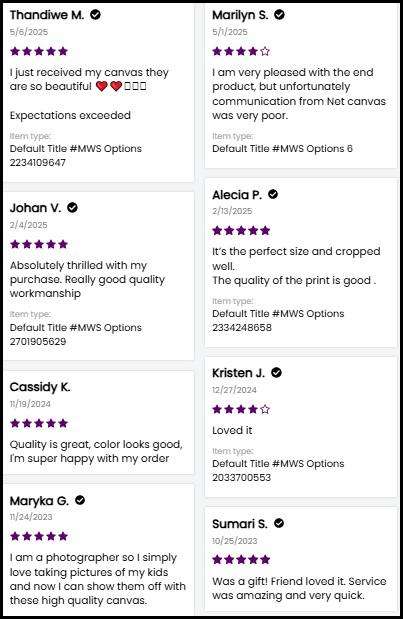
Task: Click verified checkmark beside Marilyn S.
Action: coord(279,15)
